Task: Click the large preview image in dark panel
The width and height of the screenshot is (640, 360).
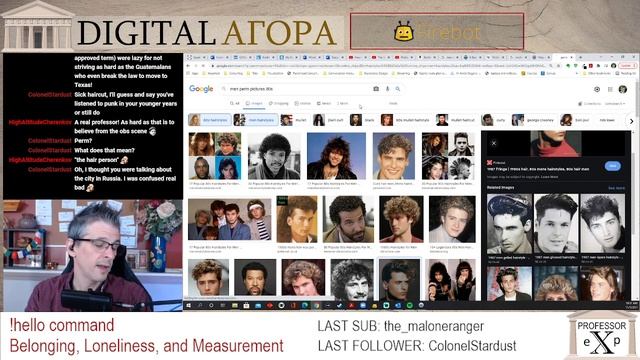Action: 556,144
